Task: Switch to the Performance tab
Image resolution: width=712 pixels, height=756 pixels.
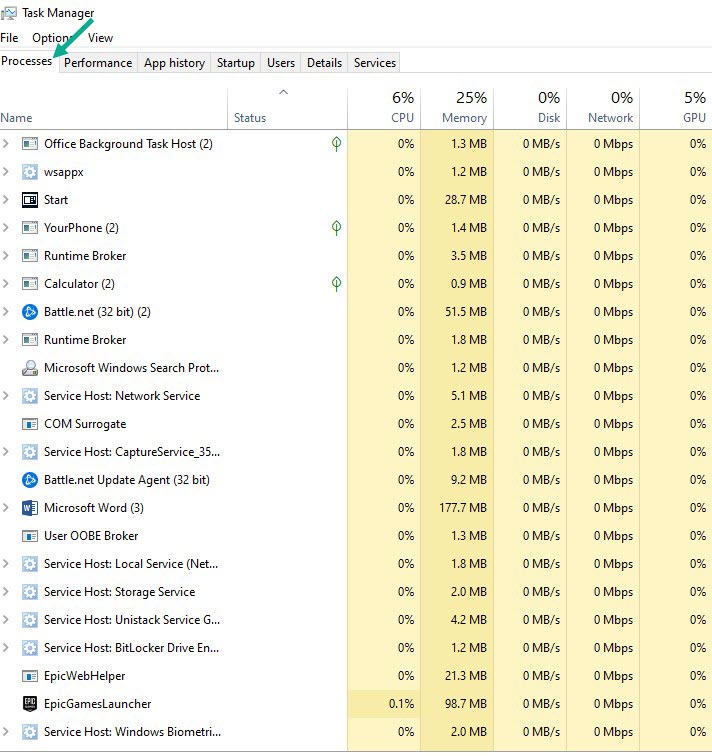Action: pos(98,63)
